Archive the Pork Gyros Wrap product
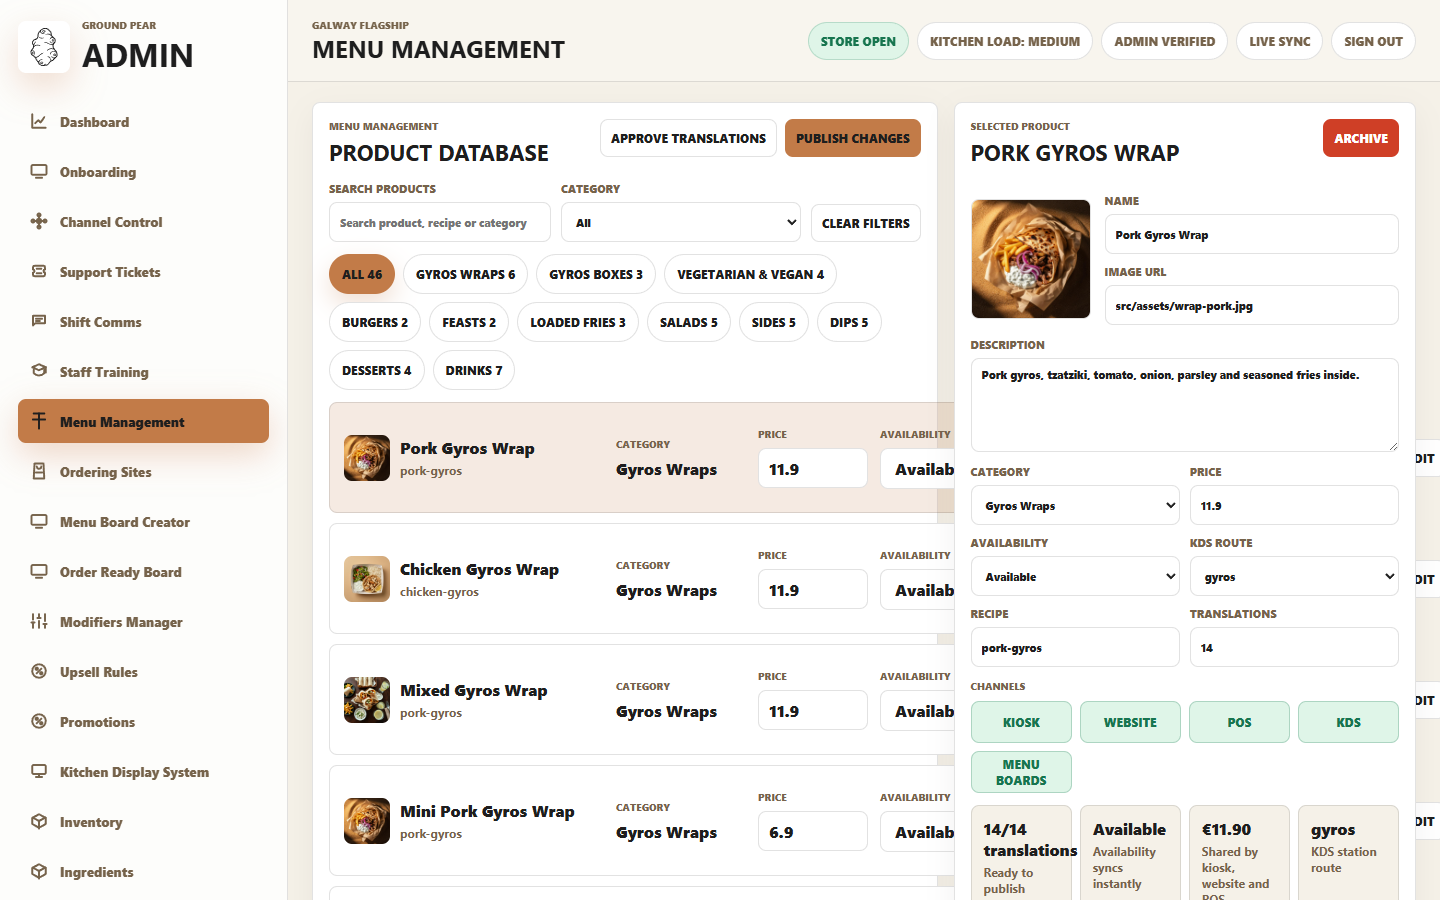The height and width of the screenshot is (900, 1440). click(1361, 138)
